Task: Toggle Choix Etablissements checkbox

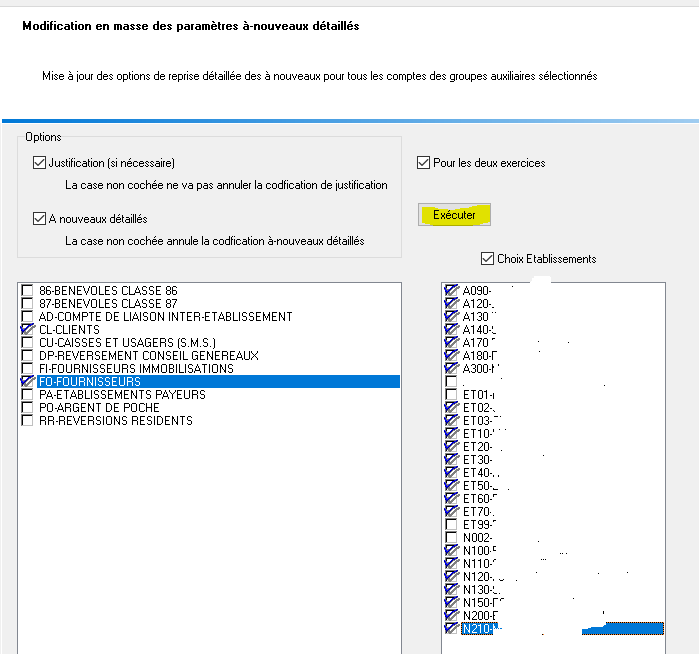Action: (x=487, y=259)
